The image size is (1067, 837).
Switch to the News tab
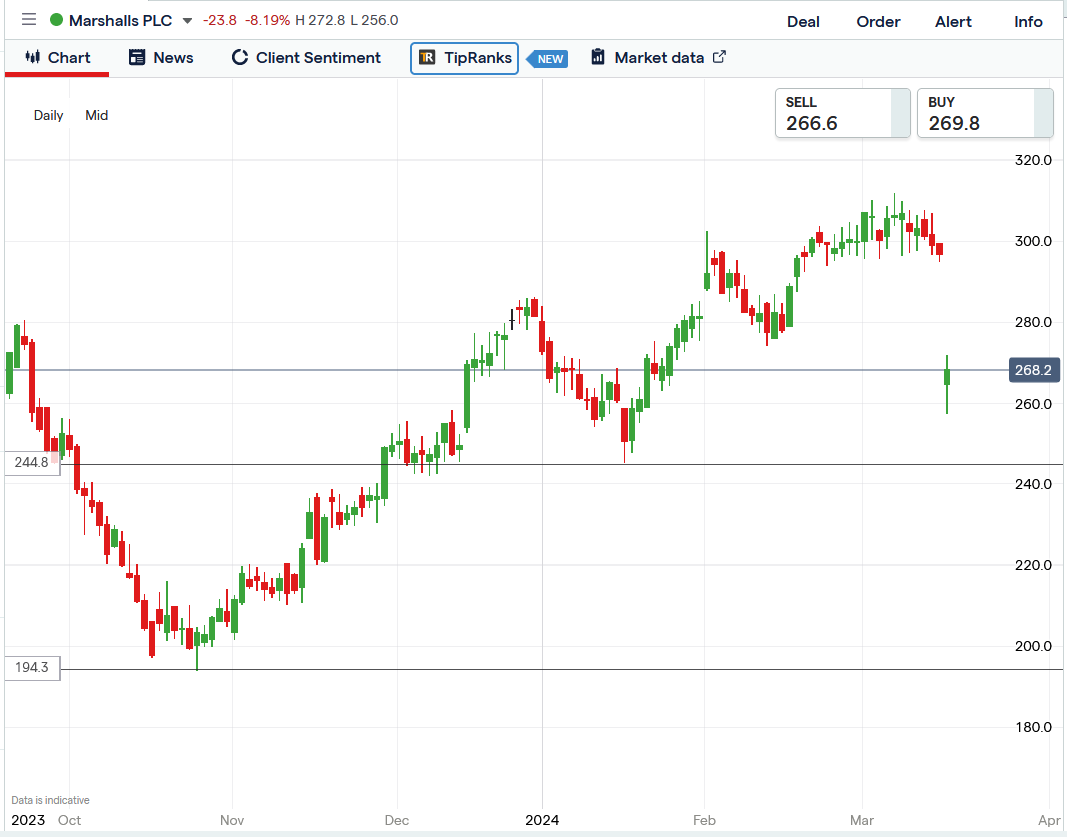pyautogui.click(x=161, y=58)
